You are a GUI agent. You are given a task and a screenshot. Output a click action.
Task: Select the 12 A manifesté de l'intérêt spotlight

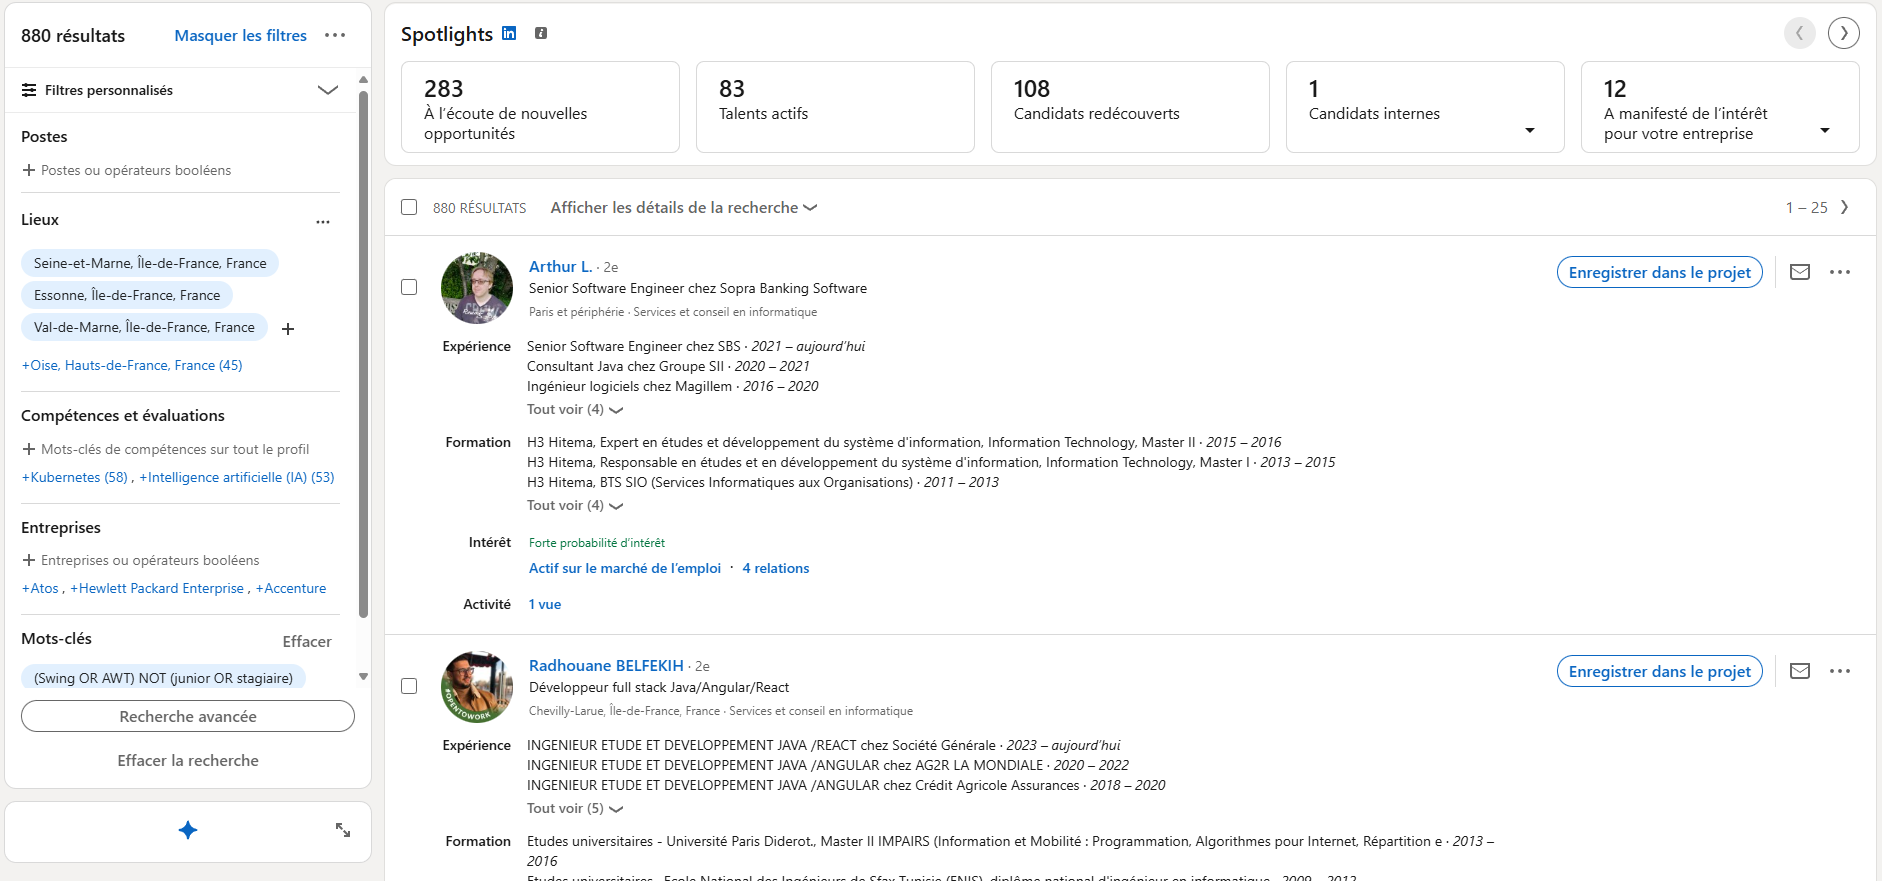tap(1720, 107)
